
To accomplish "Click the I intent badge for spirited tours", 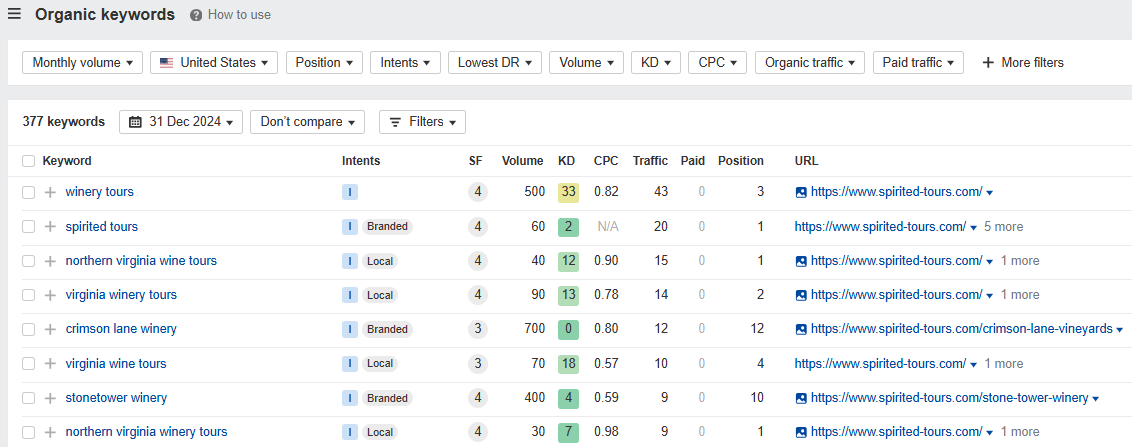I will 349,227.
